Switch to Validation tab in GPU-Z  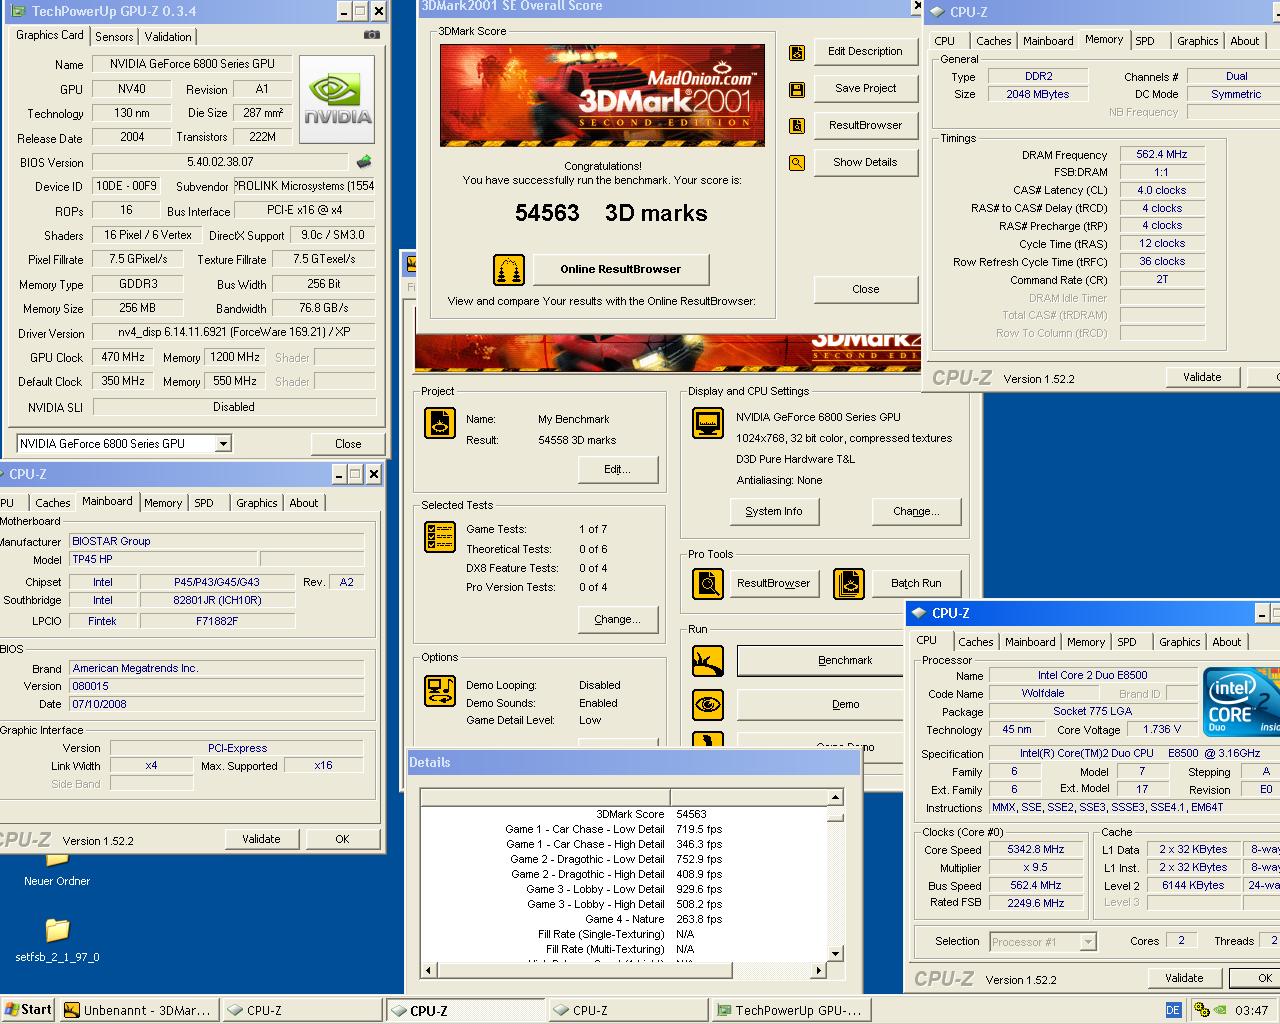pyautogui.click(x=168, y=37)
